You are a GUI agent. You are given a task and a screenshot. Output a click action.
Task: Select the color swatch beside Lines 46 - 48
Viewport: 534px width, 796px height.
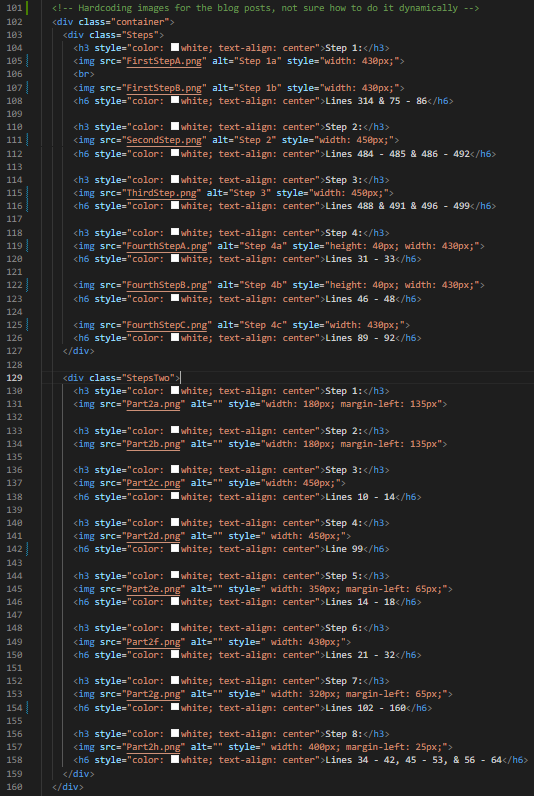(175, 298)
